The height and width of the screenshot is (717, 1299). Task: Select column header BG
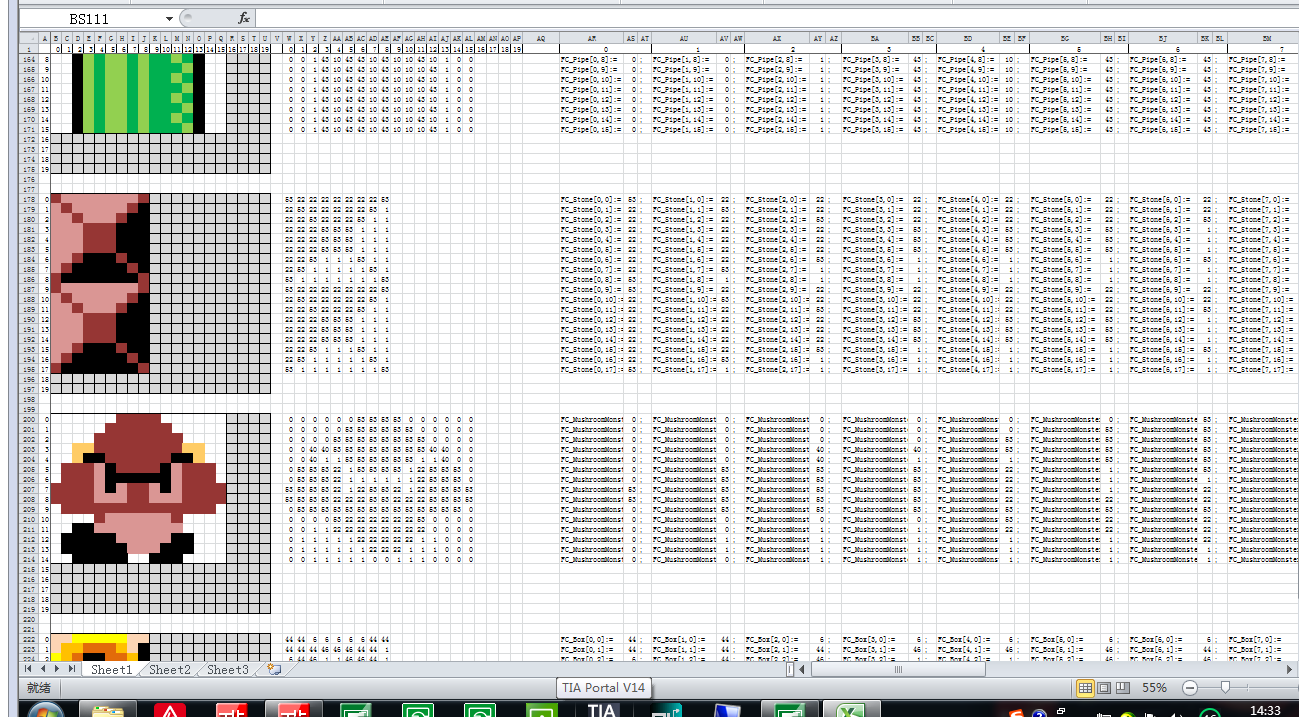click(1064, 38)
